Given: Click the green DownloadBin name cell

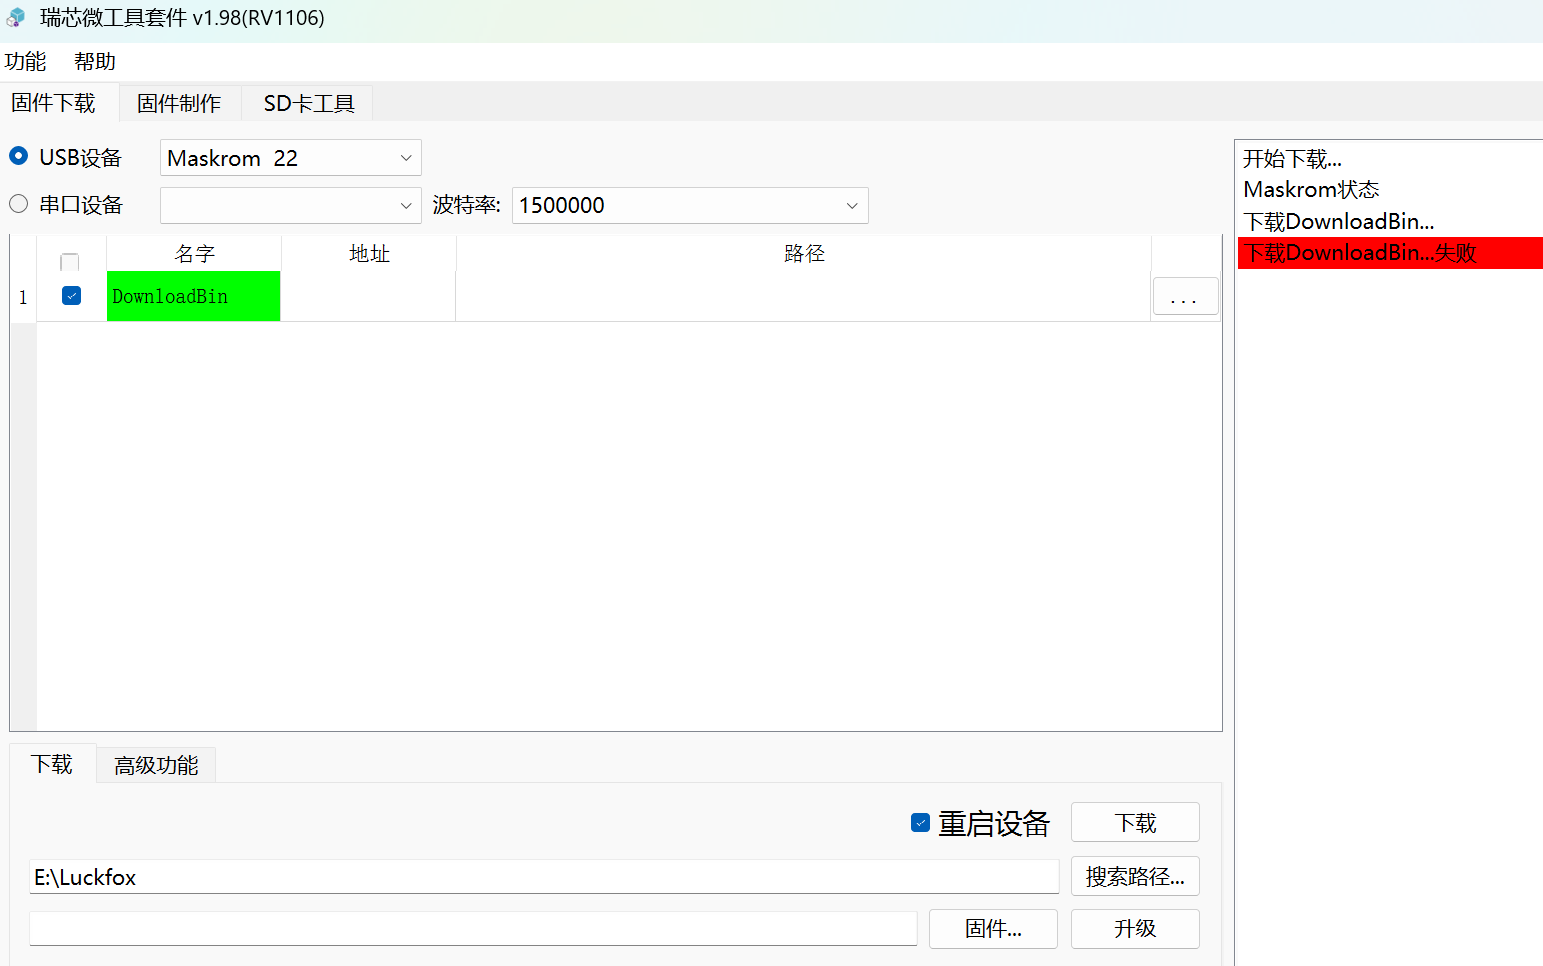Looking at the screenshot, I should [193, 296].
